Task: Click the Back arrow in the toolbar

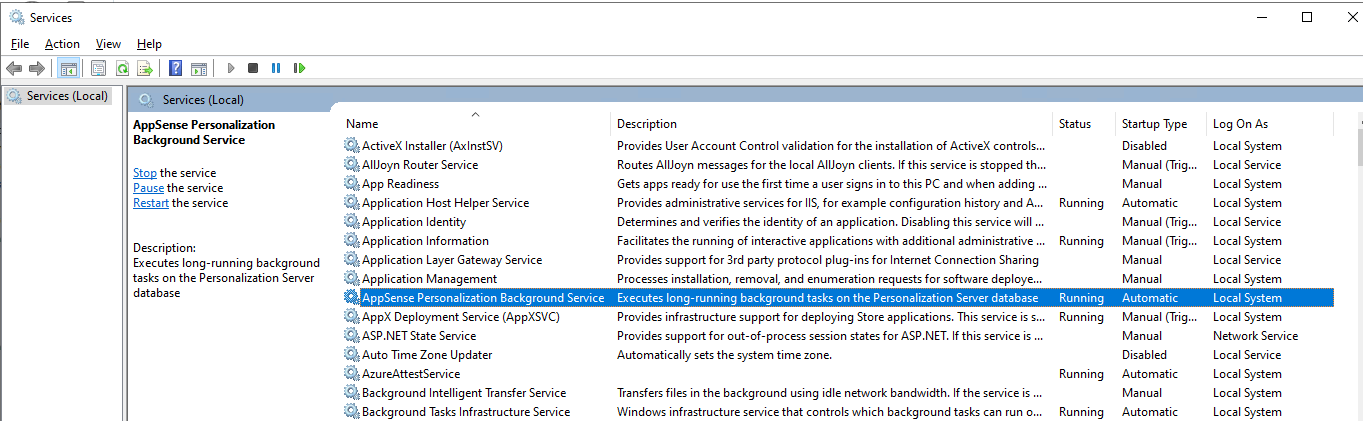Action: click(x=14, y=68)
